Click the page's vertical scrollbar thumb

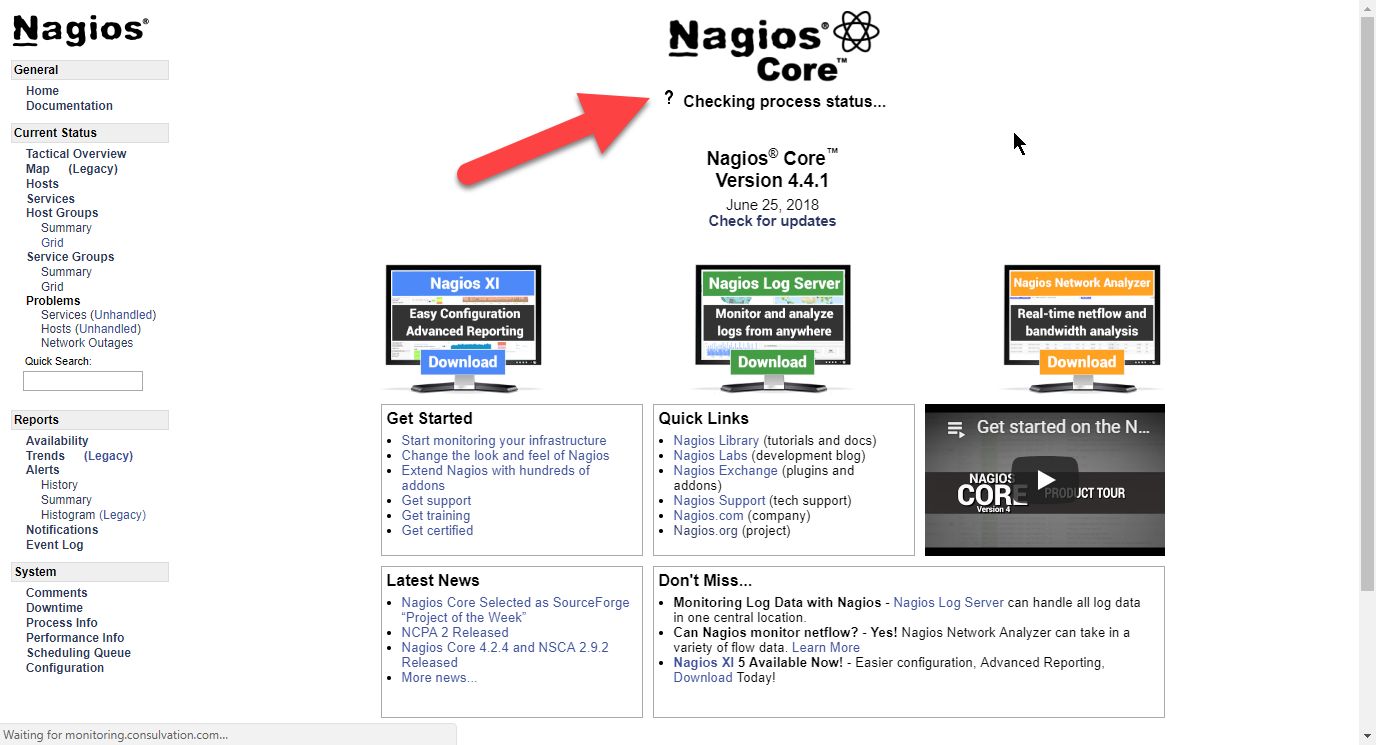[x=1367, y=304]
